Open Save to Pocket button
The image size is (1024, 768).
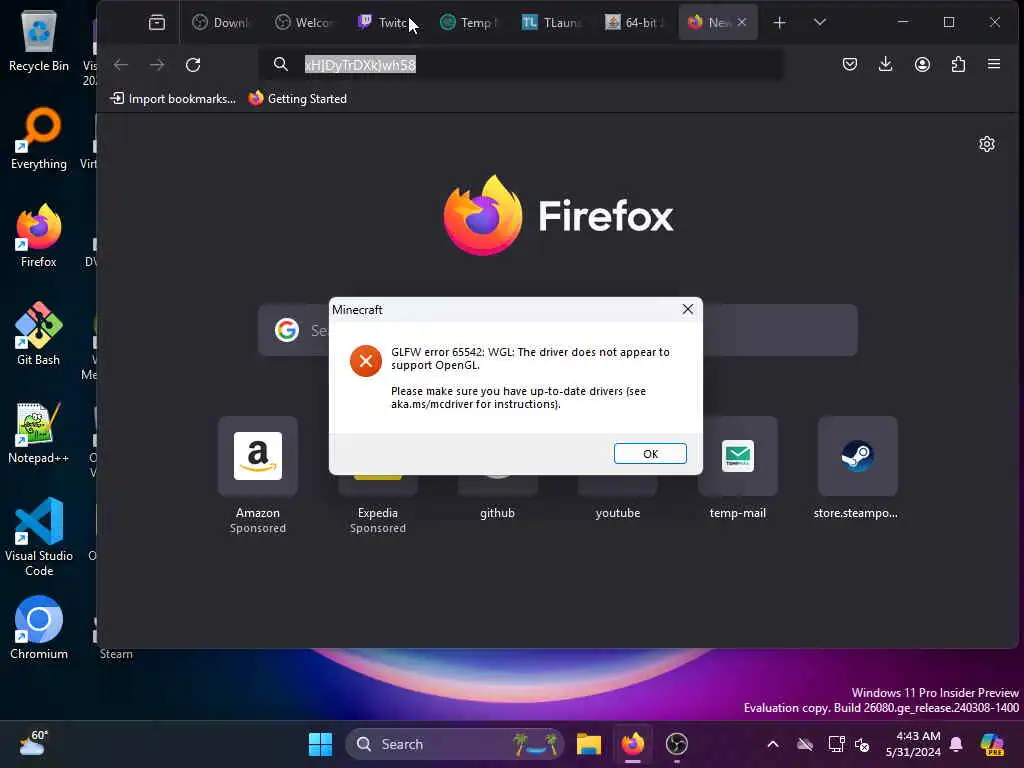point(850,64)
